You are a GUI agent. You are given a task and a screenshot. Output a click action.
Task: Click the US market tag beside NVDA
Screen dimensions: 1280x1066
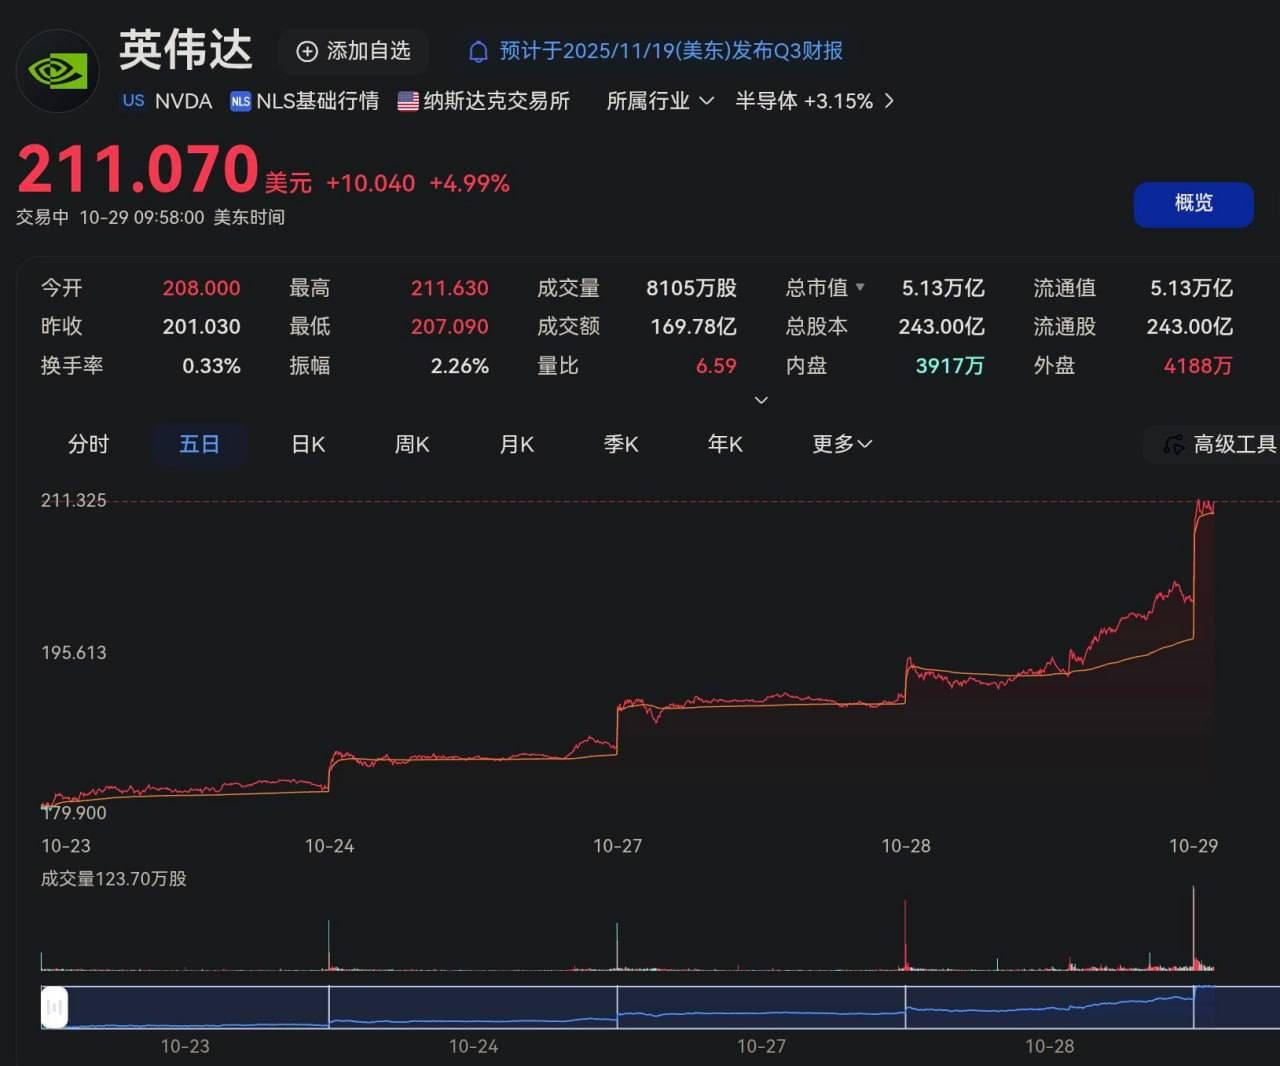[x=133, y=101]
